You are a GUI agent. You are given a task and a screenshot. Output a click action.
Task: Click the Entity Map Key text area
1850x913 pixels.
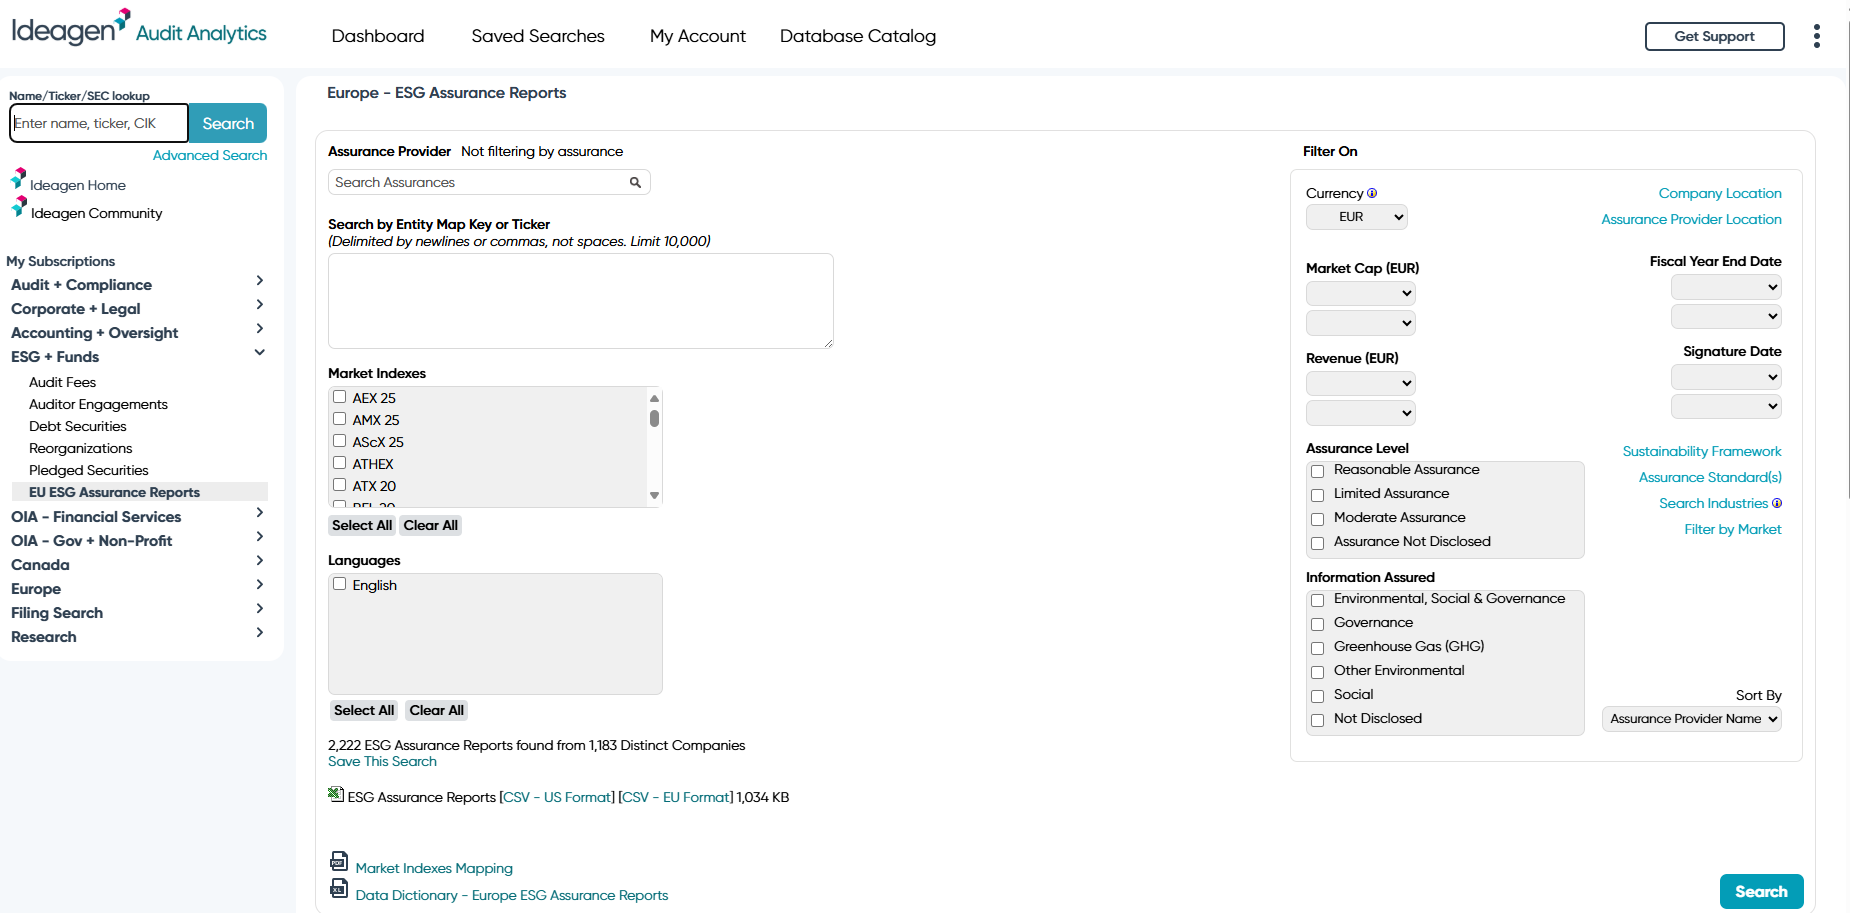pos(581,301)
